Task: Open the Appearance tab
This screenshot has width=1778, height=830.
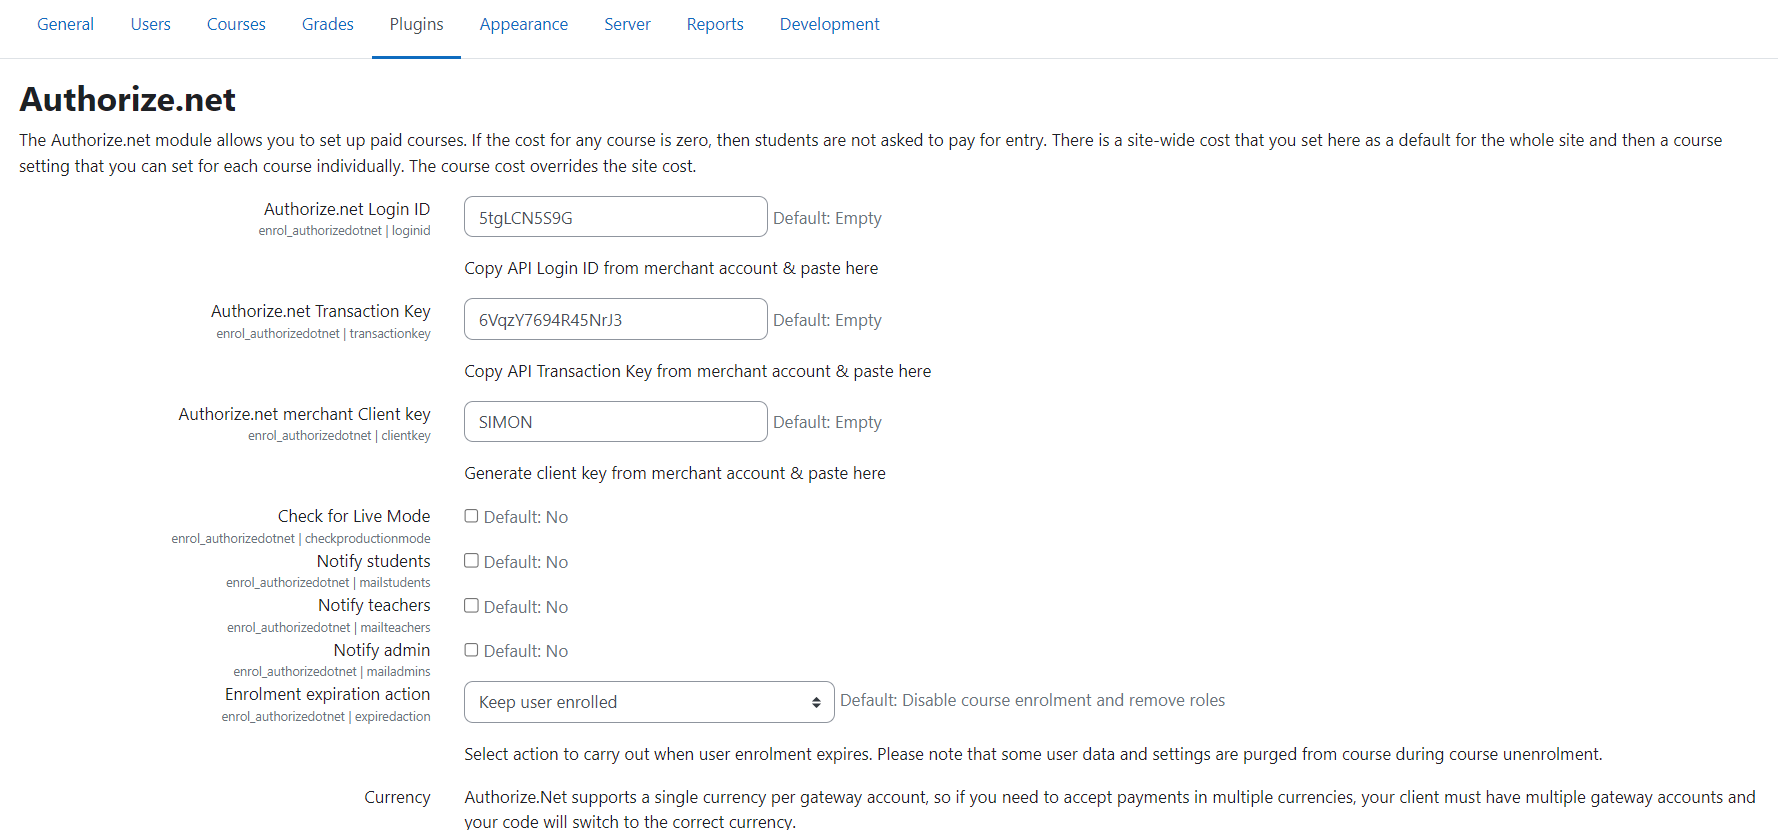Action: [x=524, y=24]
